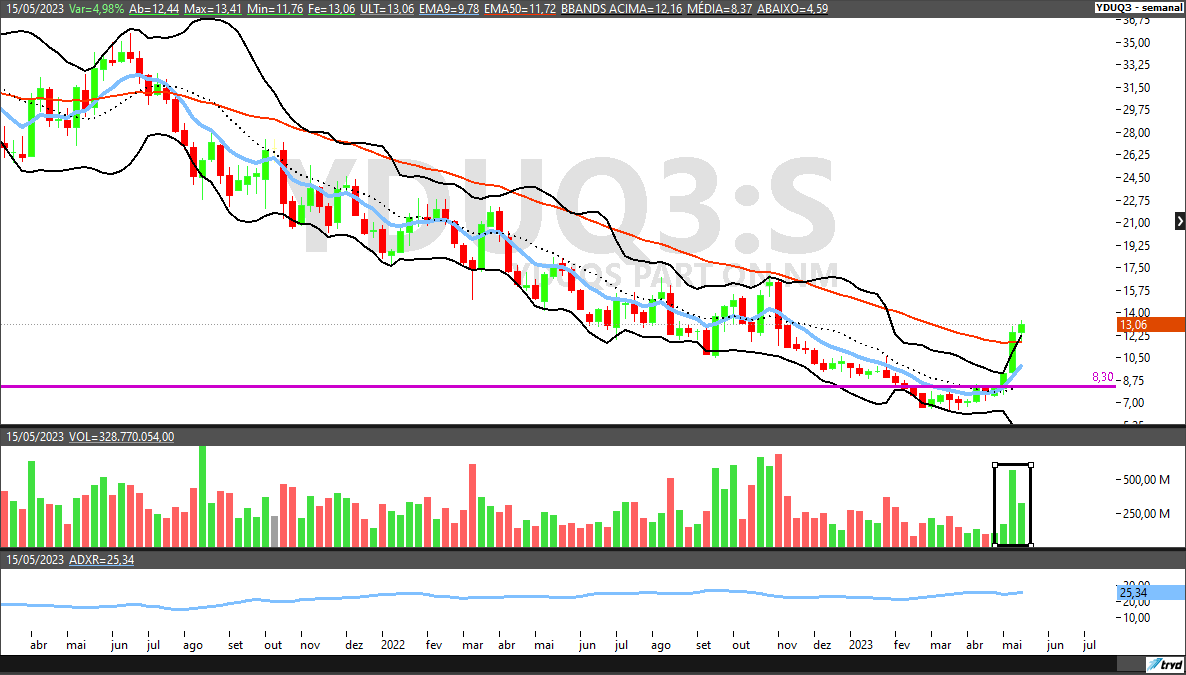The image size is (1186, 675).
Task: Expand the blue arrow tab on the right edge
Action: 1178,223
